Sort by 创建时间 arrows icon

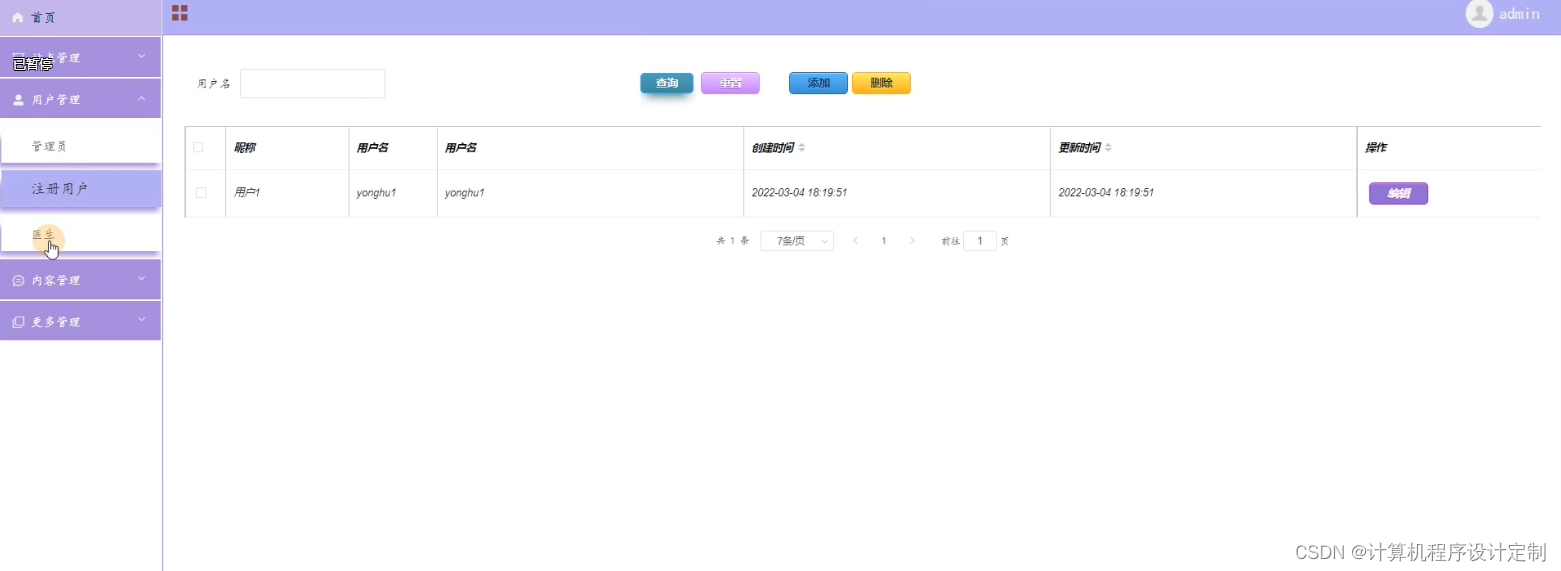802,148
